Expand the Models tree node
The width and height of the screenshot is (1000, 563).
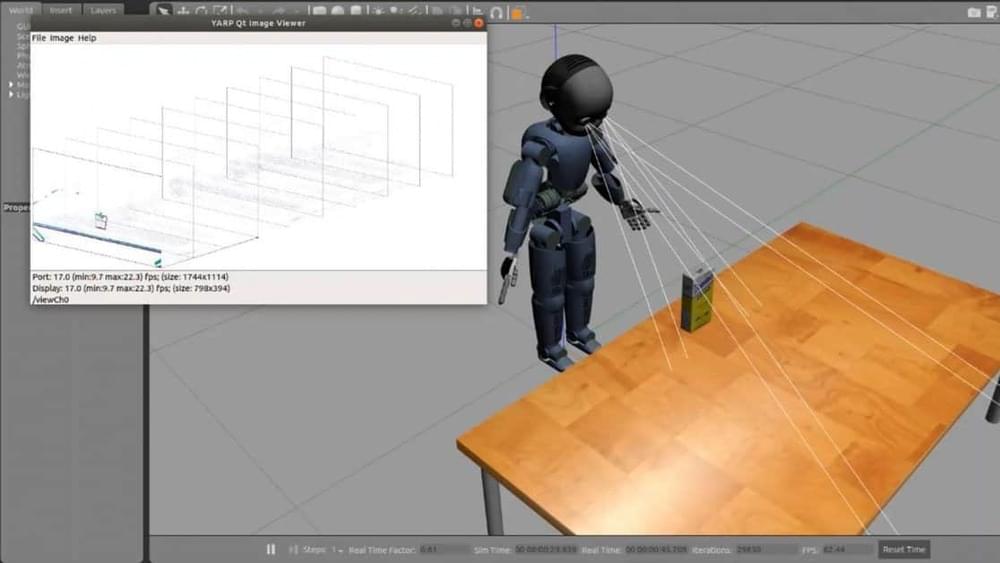point(12,85)
